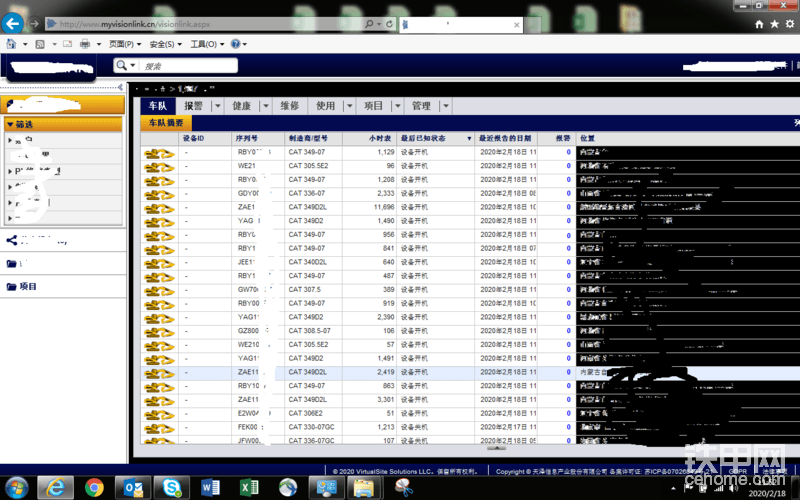The image size is (800, 500).
Task: Click excavator icon in the 11,696-hour row
Action: click(x=159, y=208)
